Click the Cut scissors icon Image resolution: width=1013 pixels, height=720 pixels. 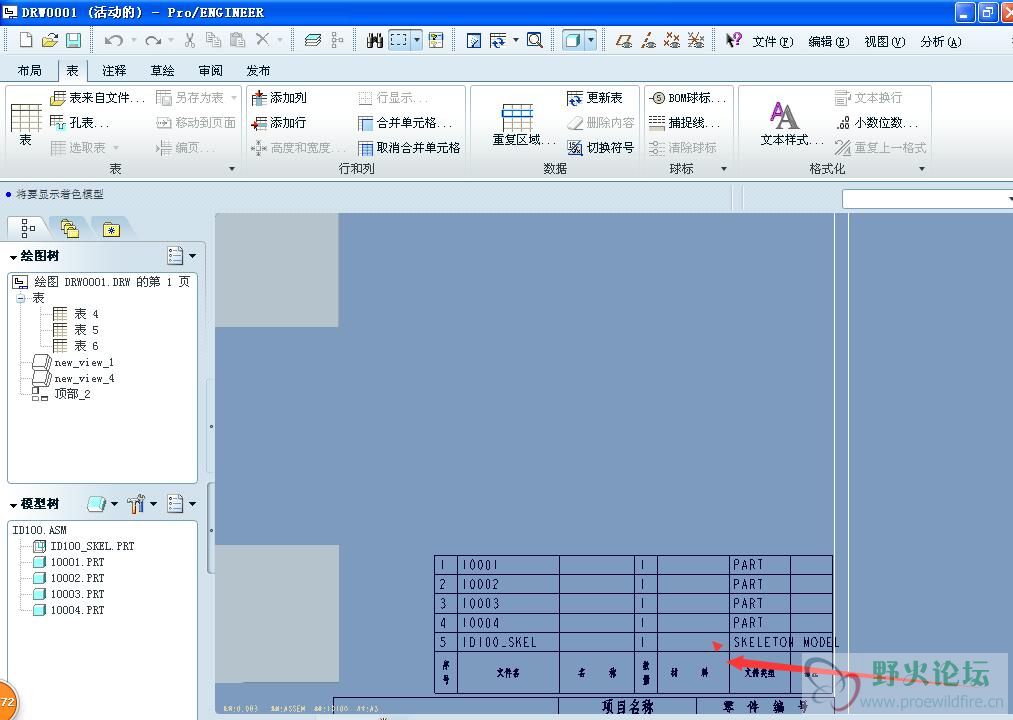[189, 41]
